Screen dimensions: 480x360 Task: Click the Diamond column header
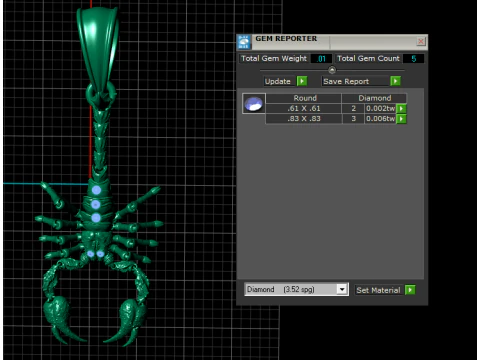(374, 98)
